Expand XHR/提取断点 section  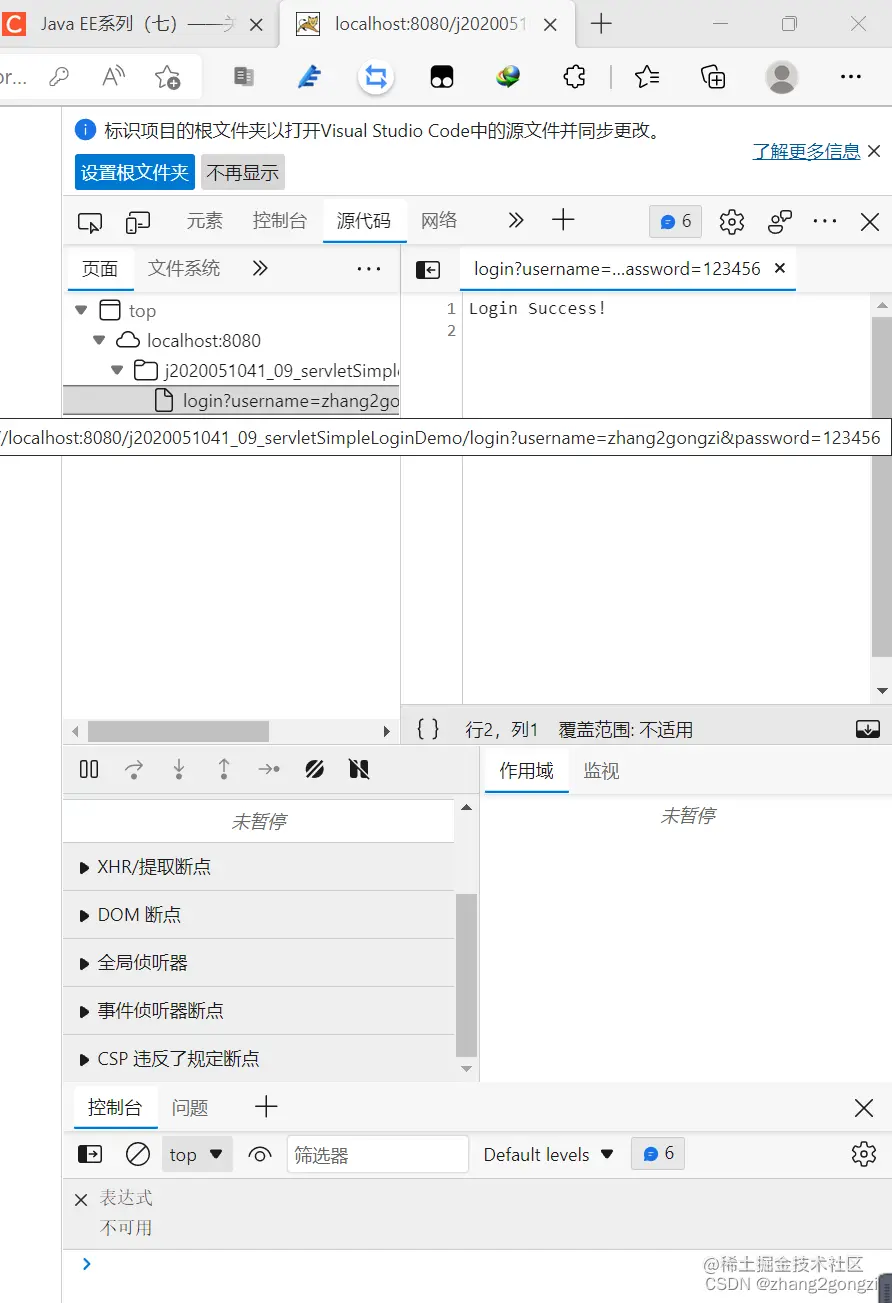258,867
